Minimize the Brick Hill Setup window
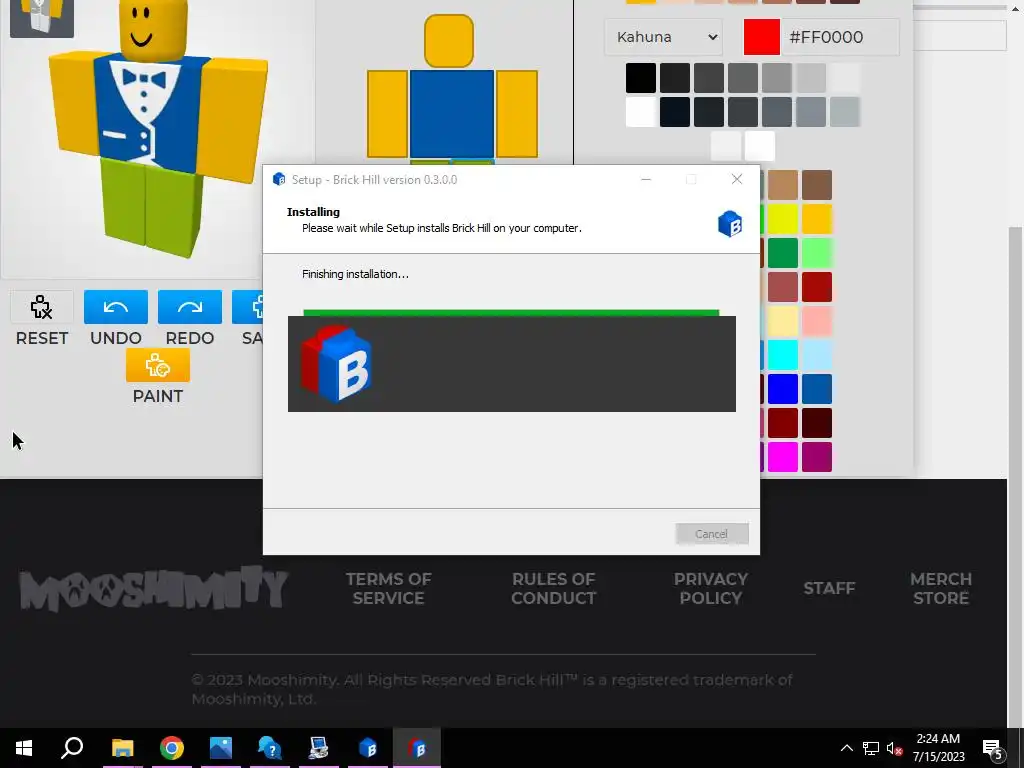This screenshot has height=768, width=1024. click(x=646, y=180)
